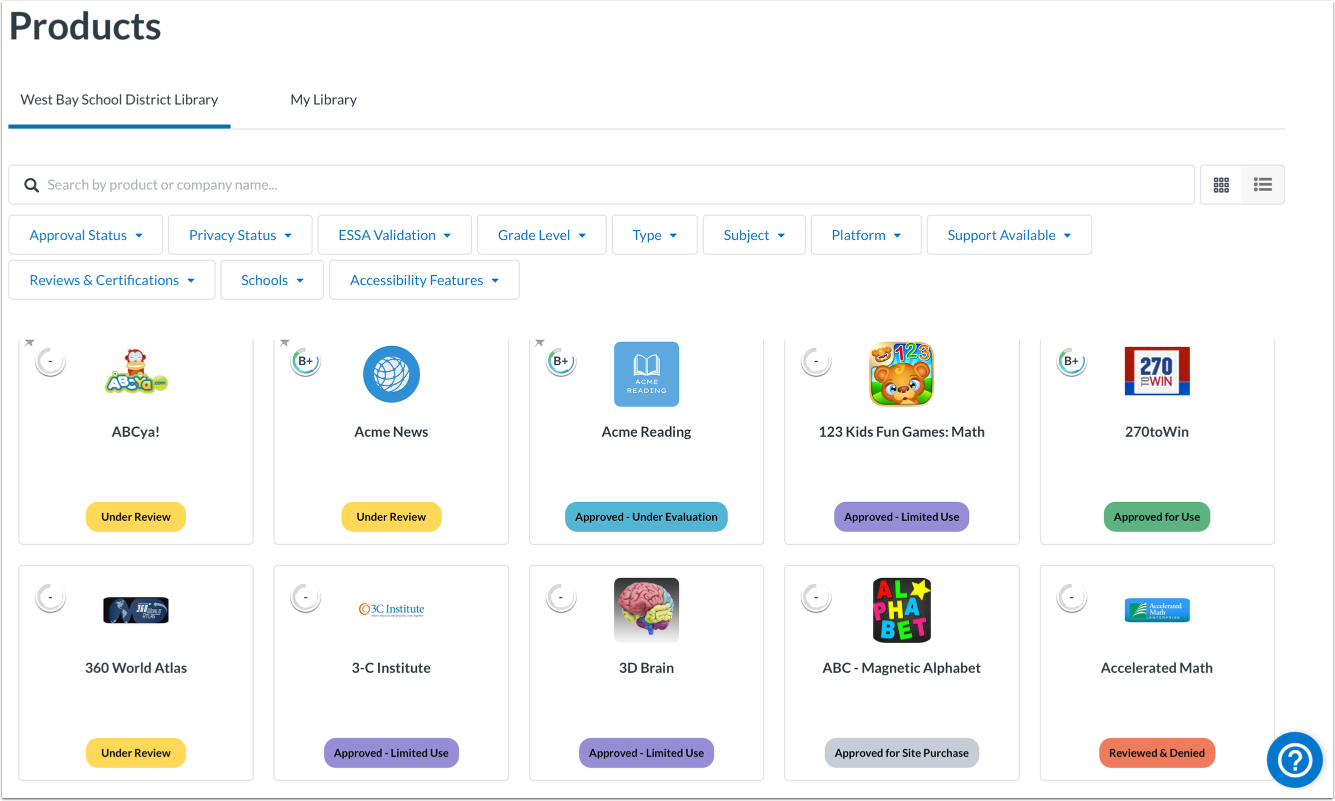Open the 3D Brain title link
The width and height of the screenshot is (1335, 801).
coord(646,668)
